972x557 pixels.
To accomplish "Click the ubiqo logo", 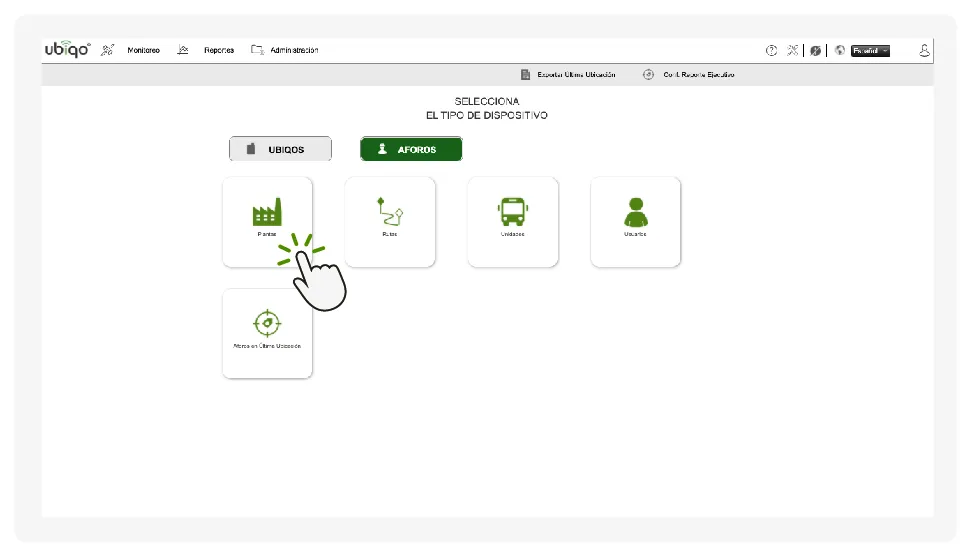I will click(x=67, y=50).
